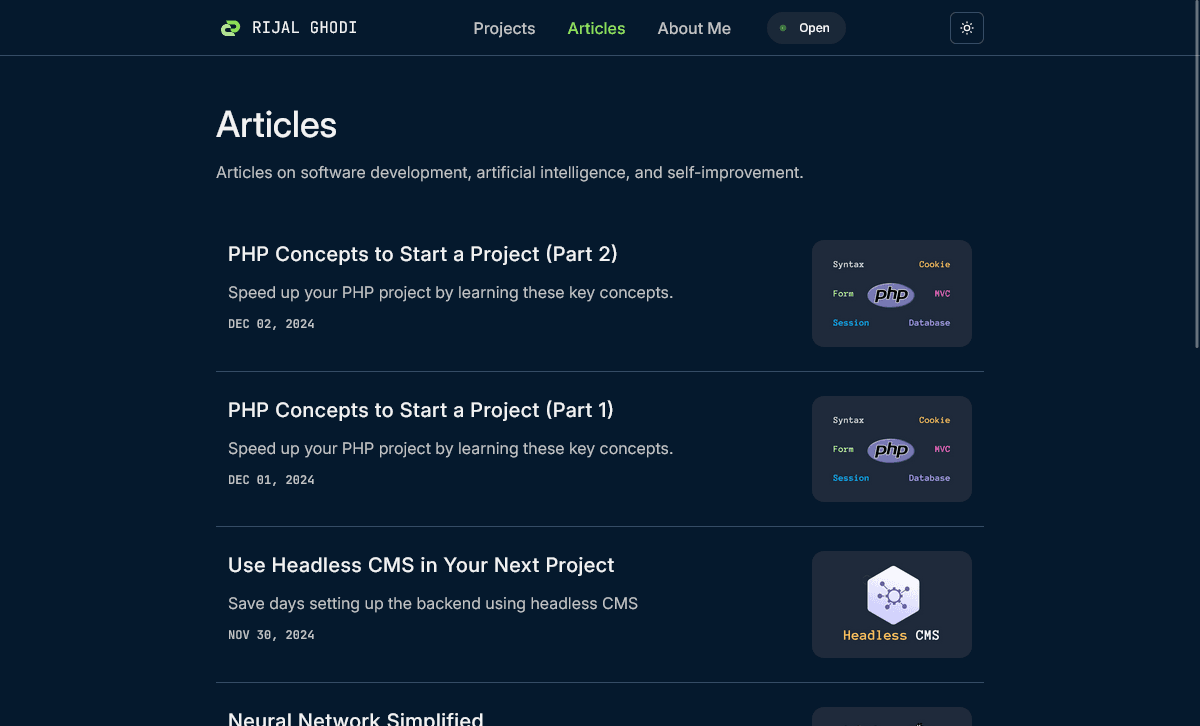The height and width of the screenshot is (726, 1200).
Task: Click the Headless CMS thumbnail label text
Action: tap(891, 635)
